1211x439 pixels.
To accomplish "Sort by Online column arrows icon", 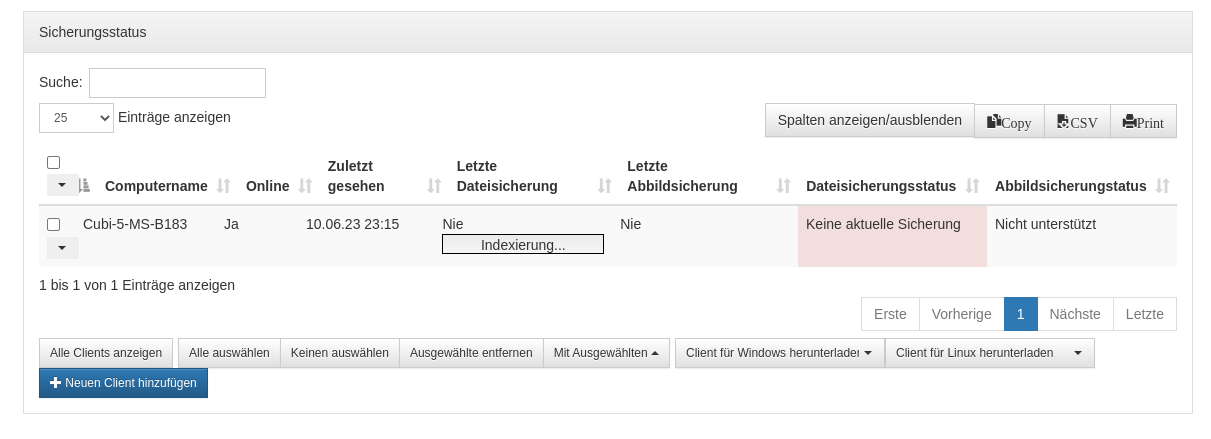I will [x=306, y=186].
